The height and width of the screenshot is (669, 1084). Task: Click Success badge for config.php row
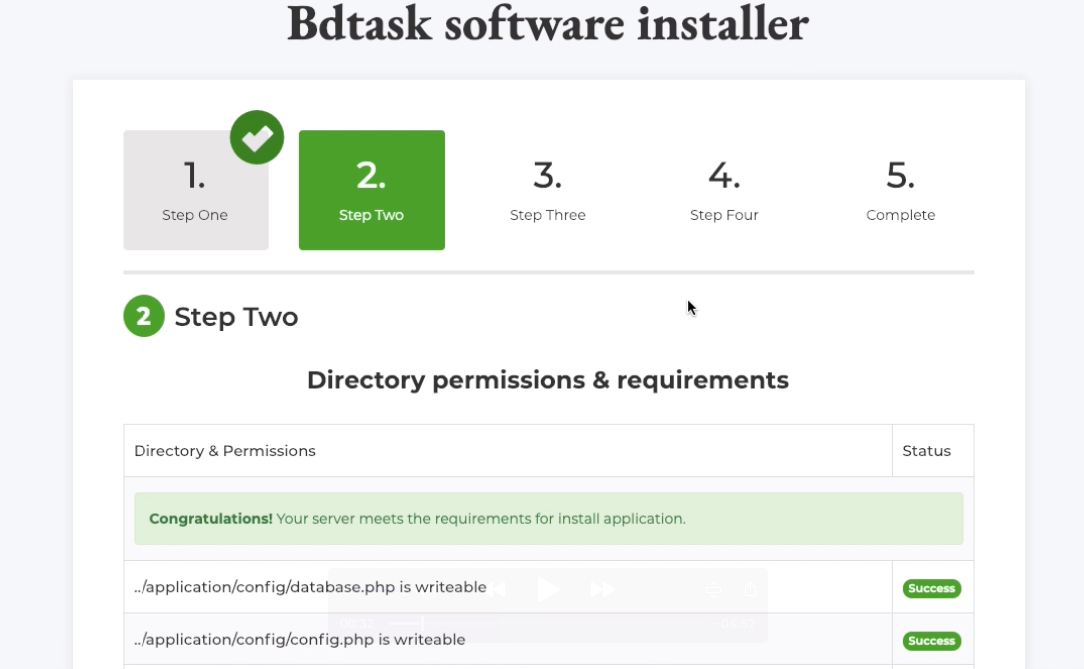point(931,640)
